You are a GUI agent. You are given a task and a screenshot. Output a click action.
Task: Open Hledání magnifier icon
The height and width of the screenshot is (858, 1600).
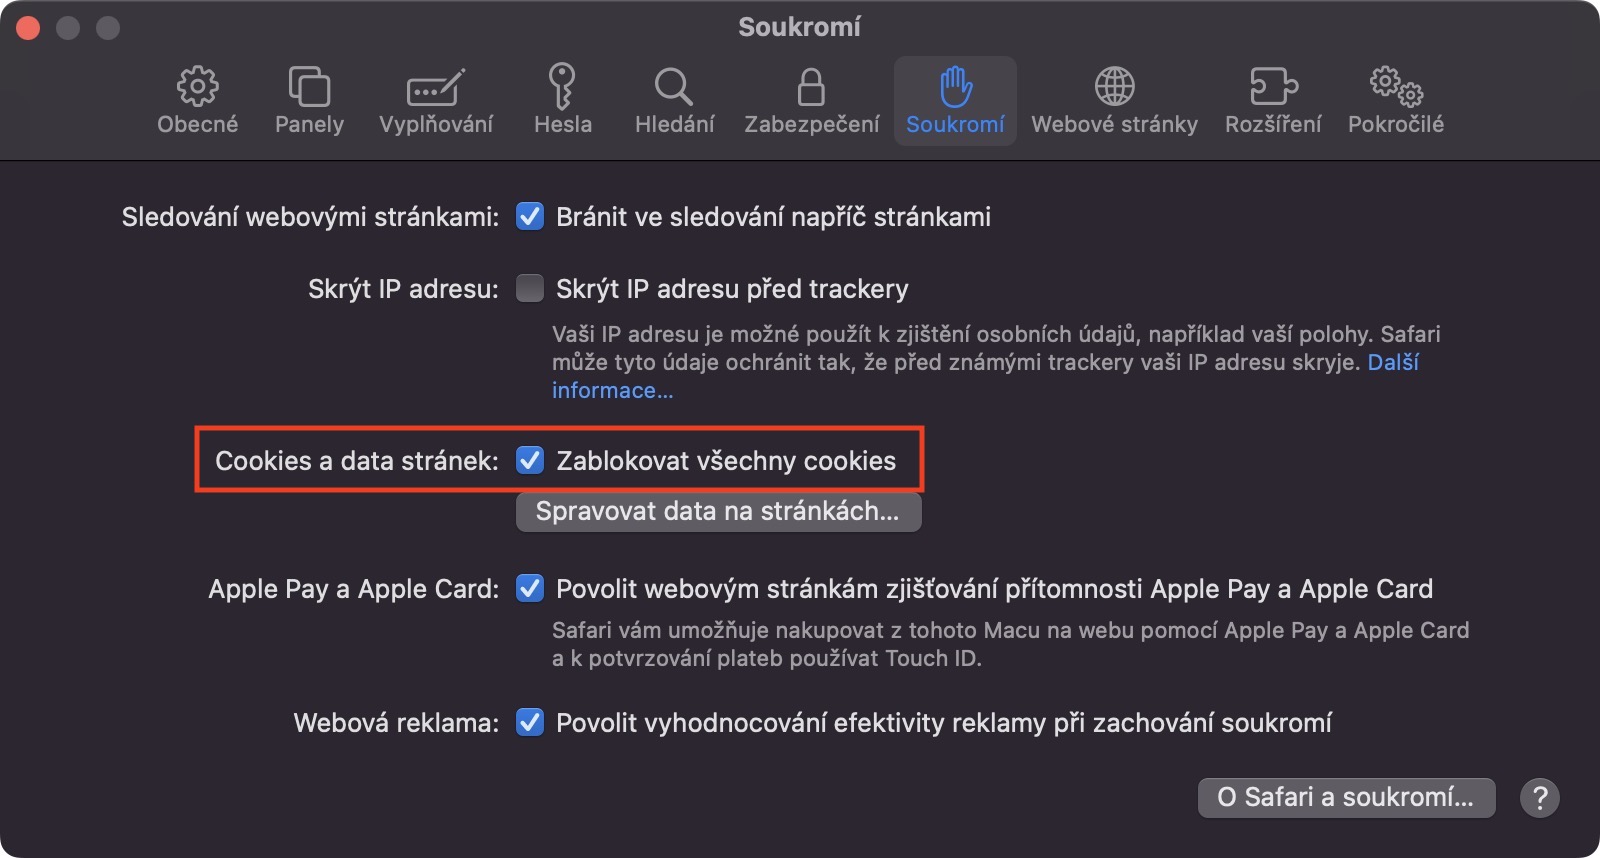pos(674,87)
